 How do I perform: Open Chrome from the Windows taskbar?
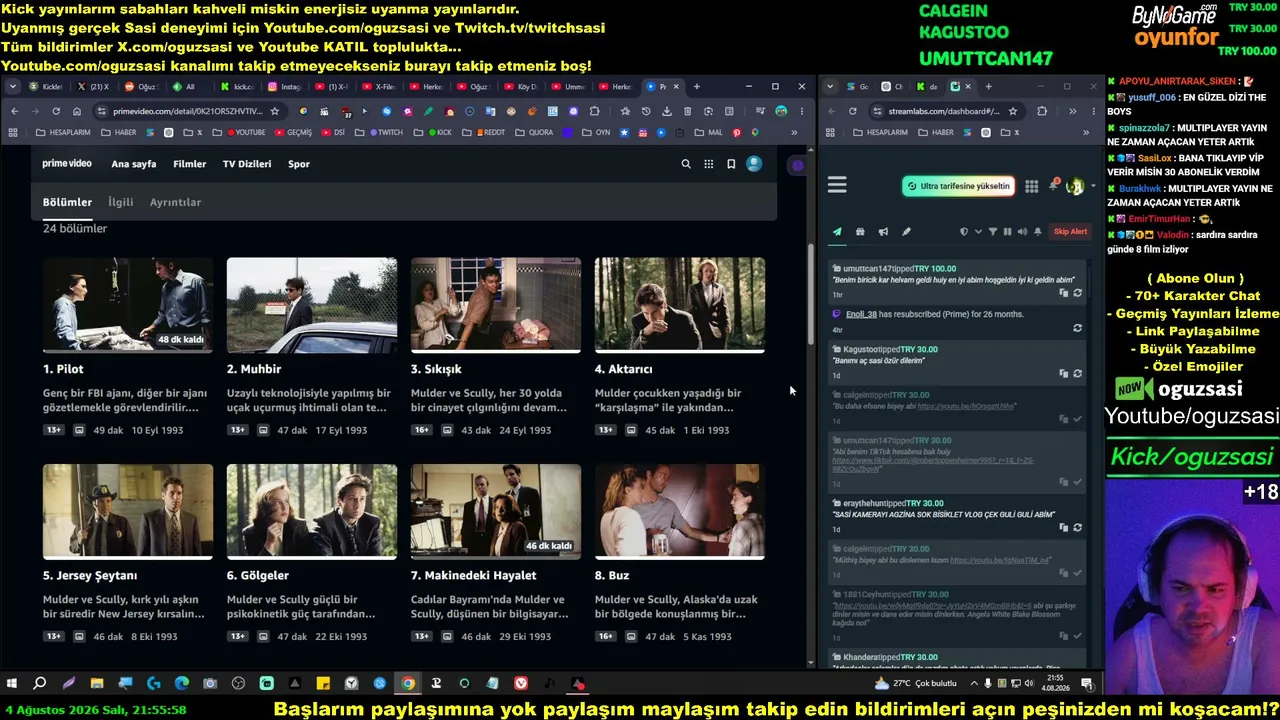408,684
